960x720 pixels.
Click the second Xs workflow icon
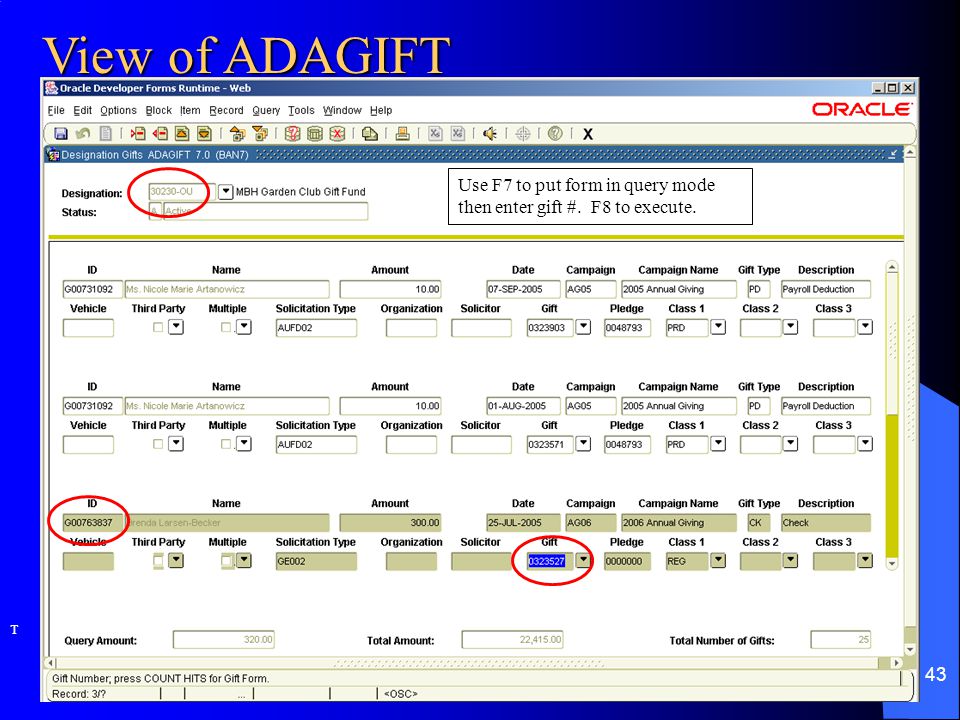click(458, 133)
